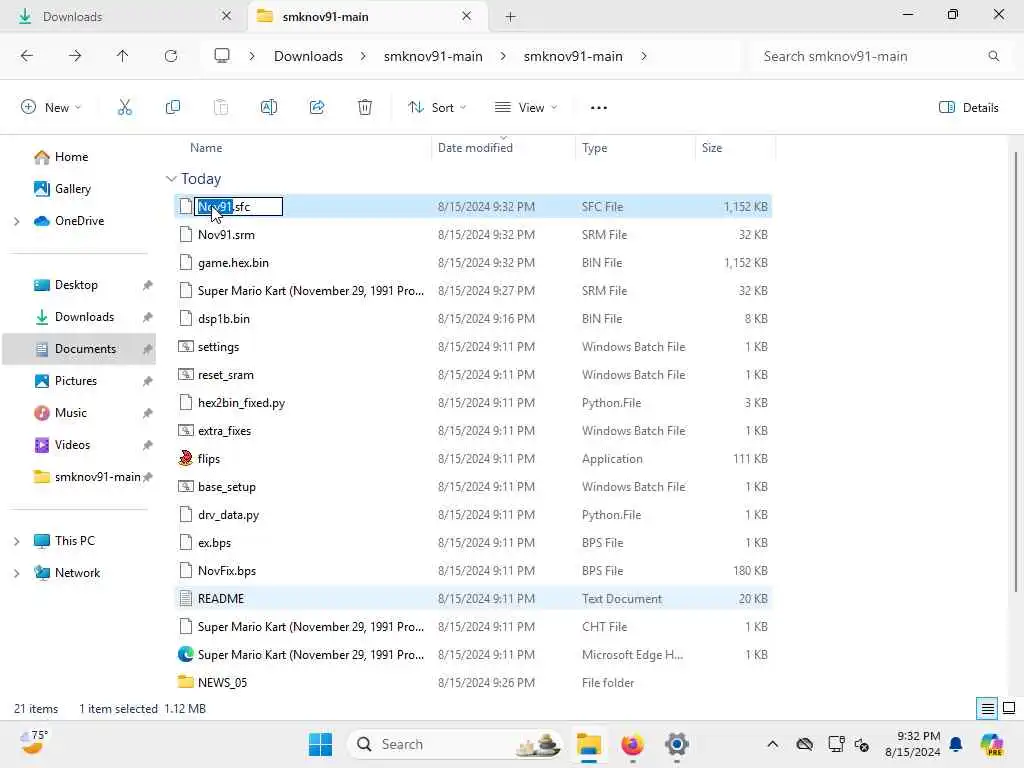
Task: Open File Explorer from taskbar
Action: tap(589, 744)
